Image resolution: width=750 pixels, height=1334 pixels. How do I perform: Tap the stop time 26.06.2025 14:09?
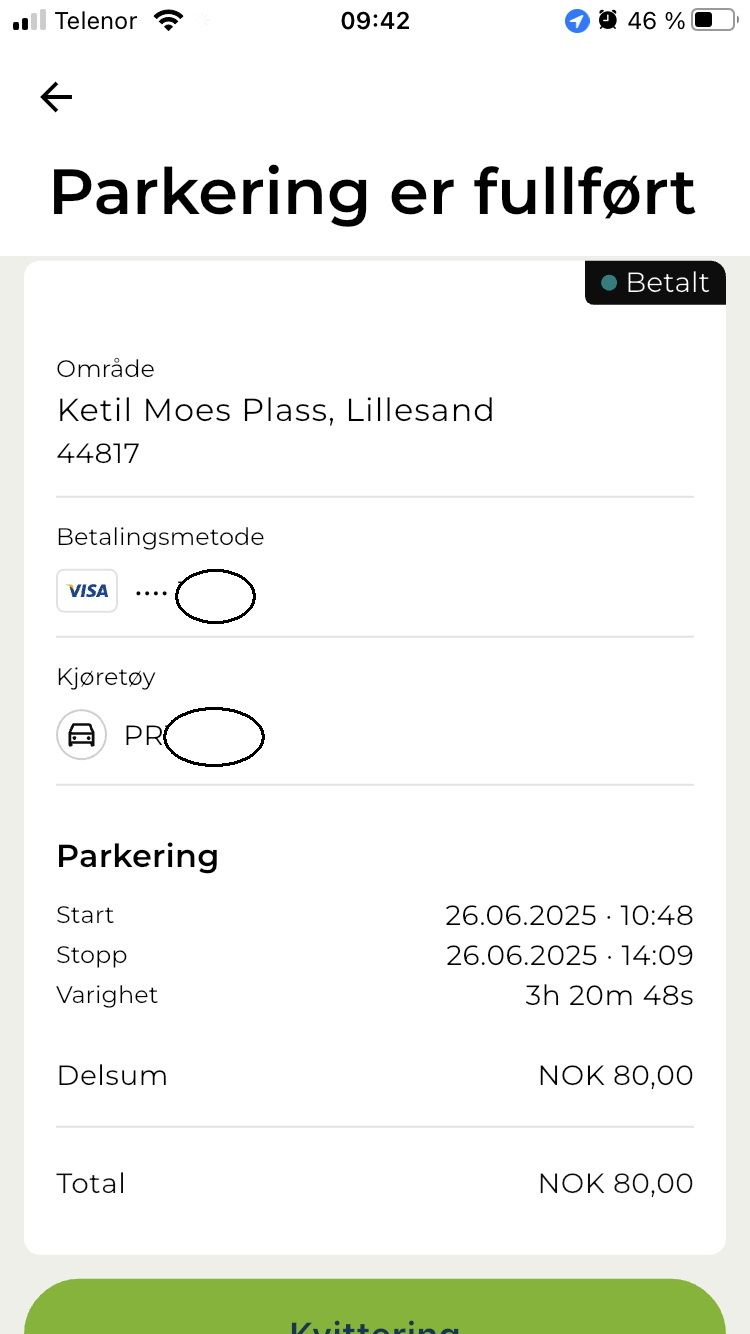(569, 955)
